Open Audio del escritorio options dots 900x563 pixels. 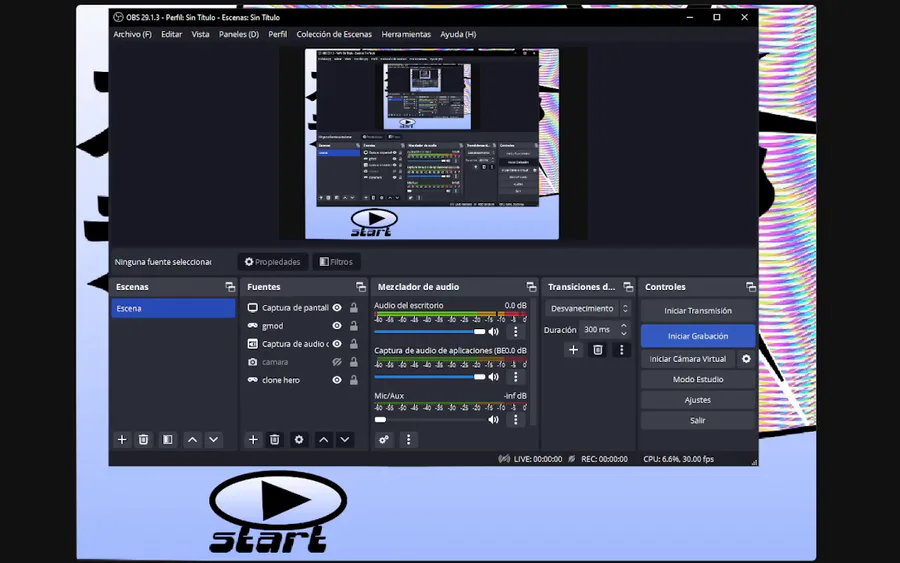[515, 332]
